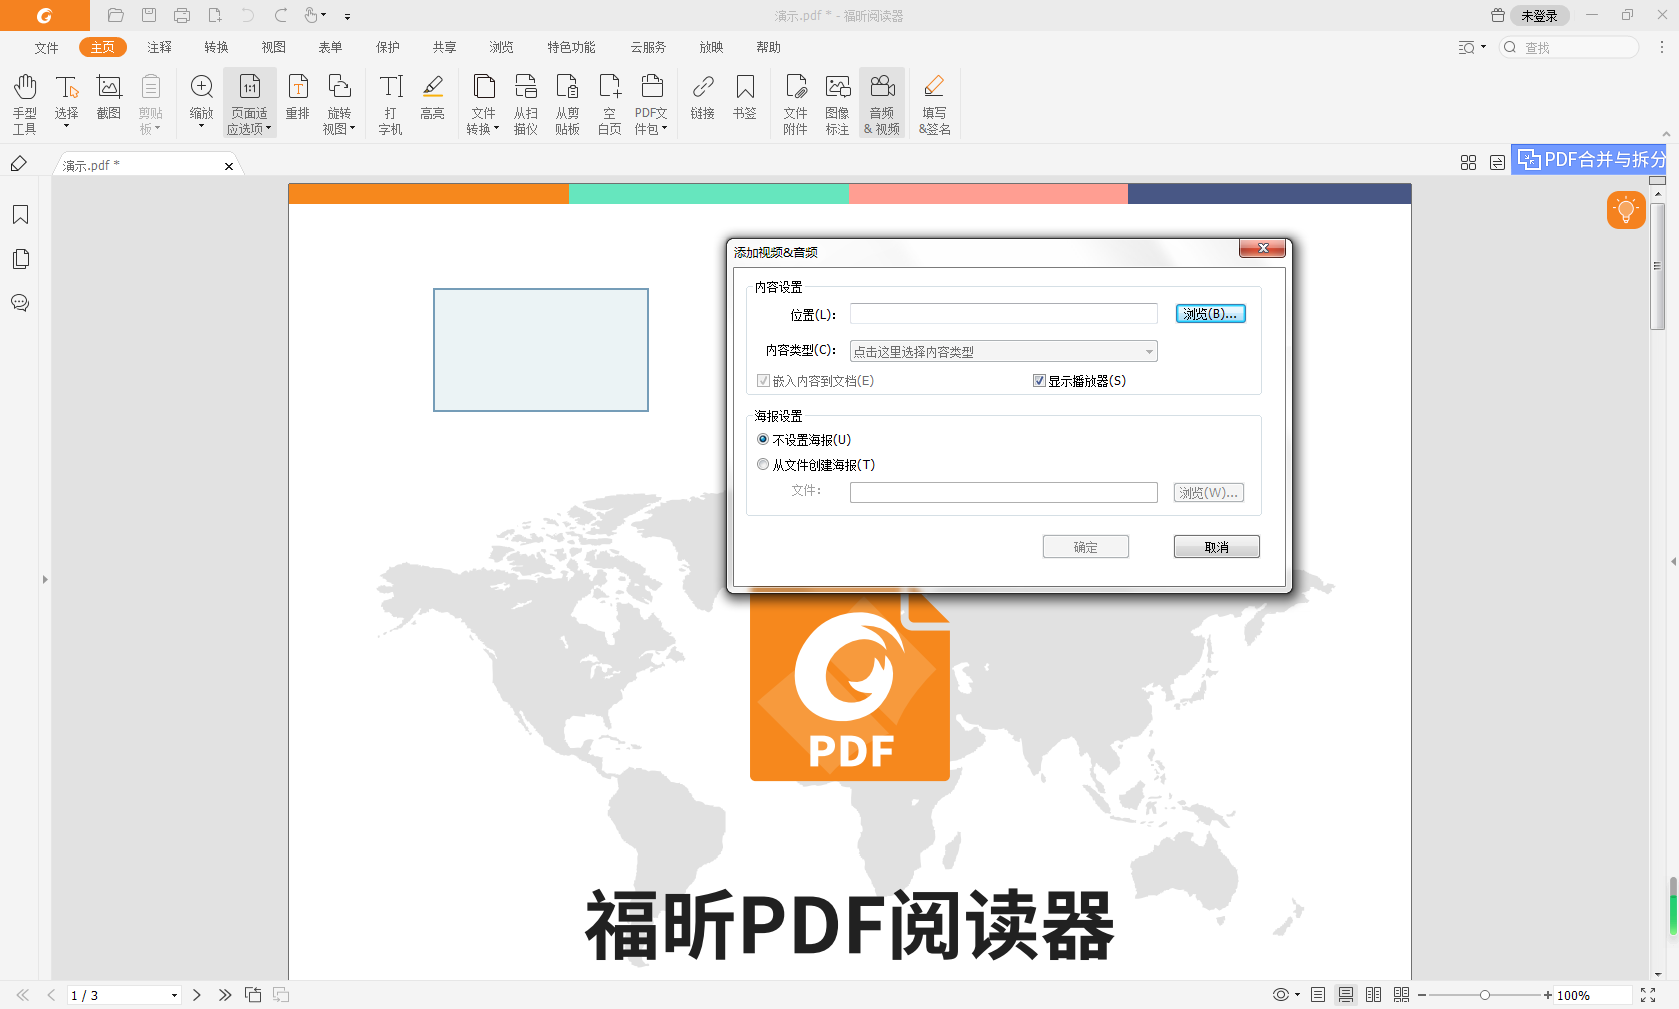
Task: Click the 未登录 login button
Action: pos(1539,15)
